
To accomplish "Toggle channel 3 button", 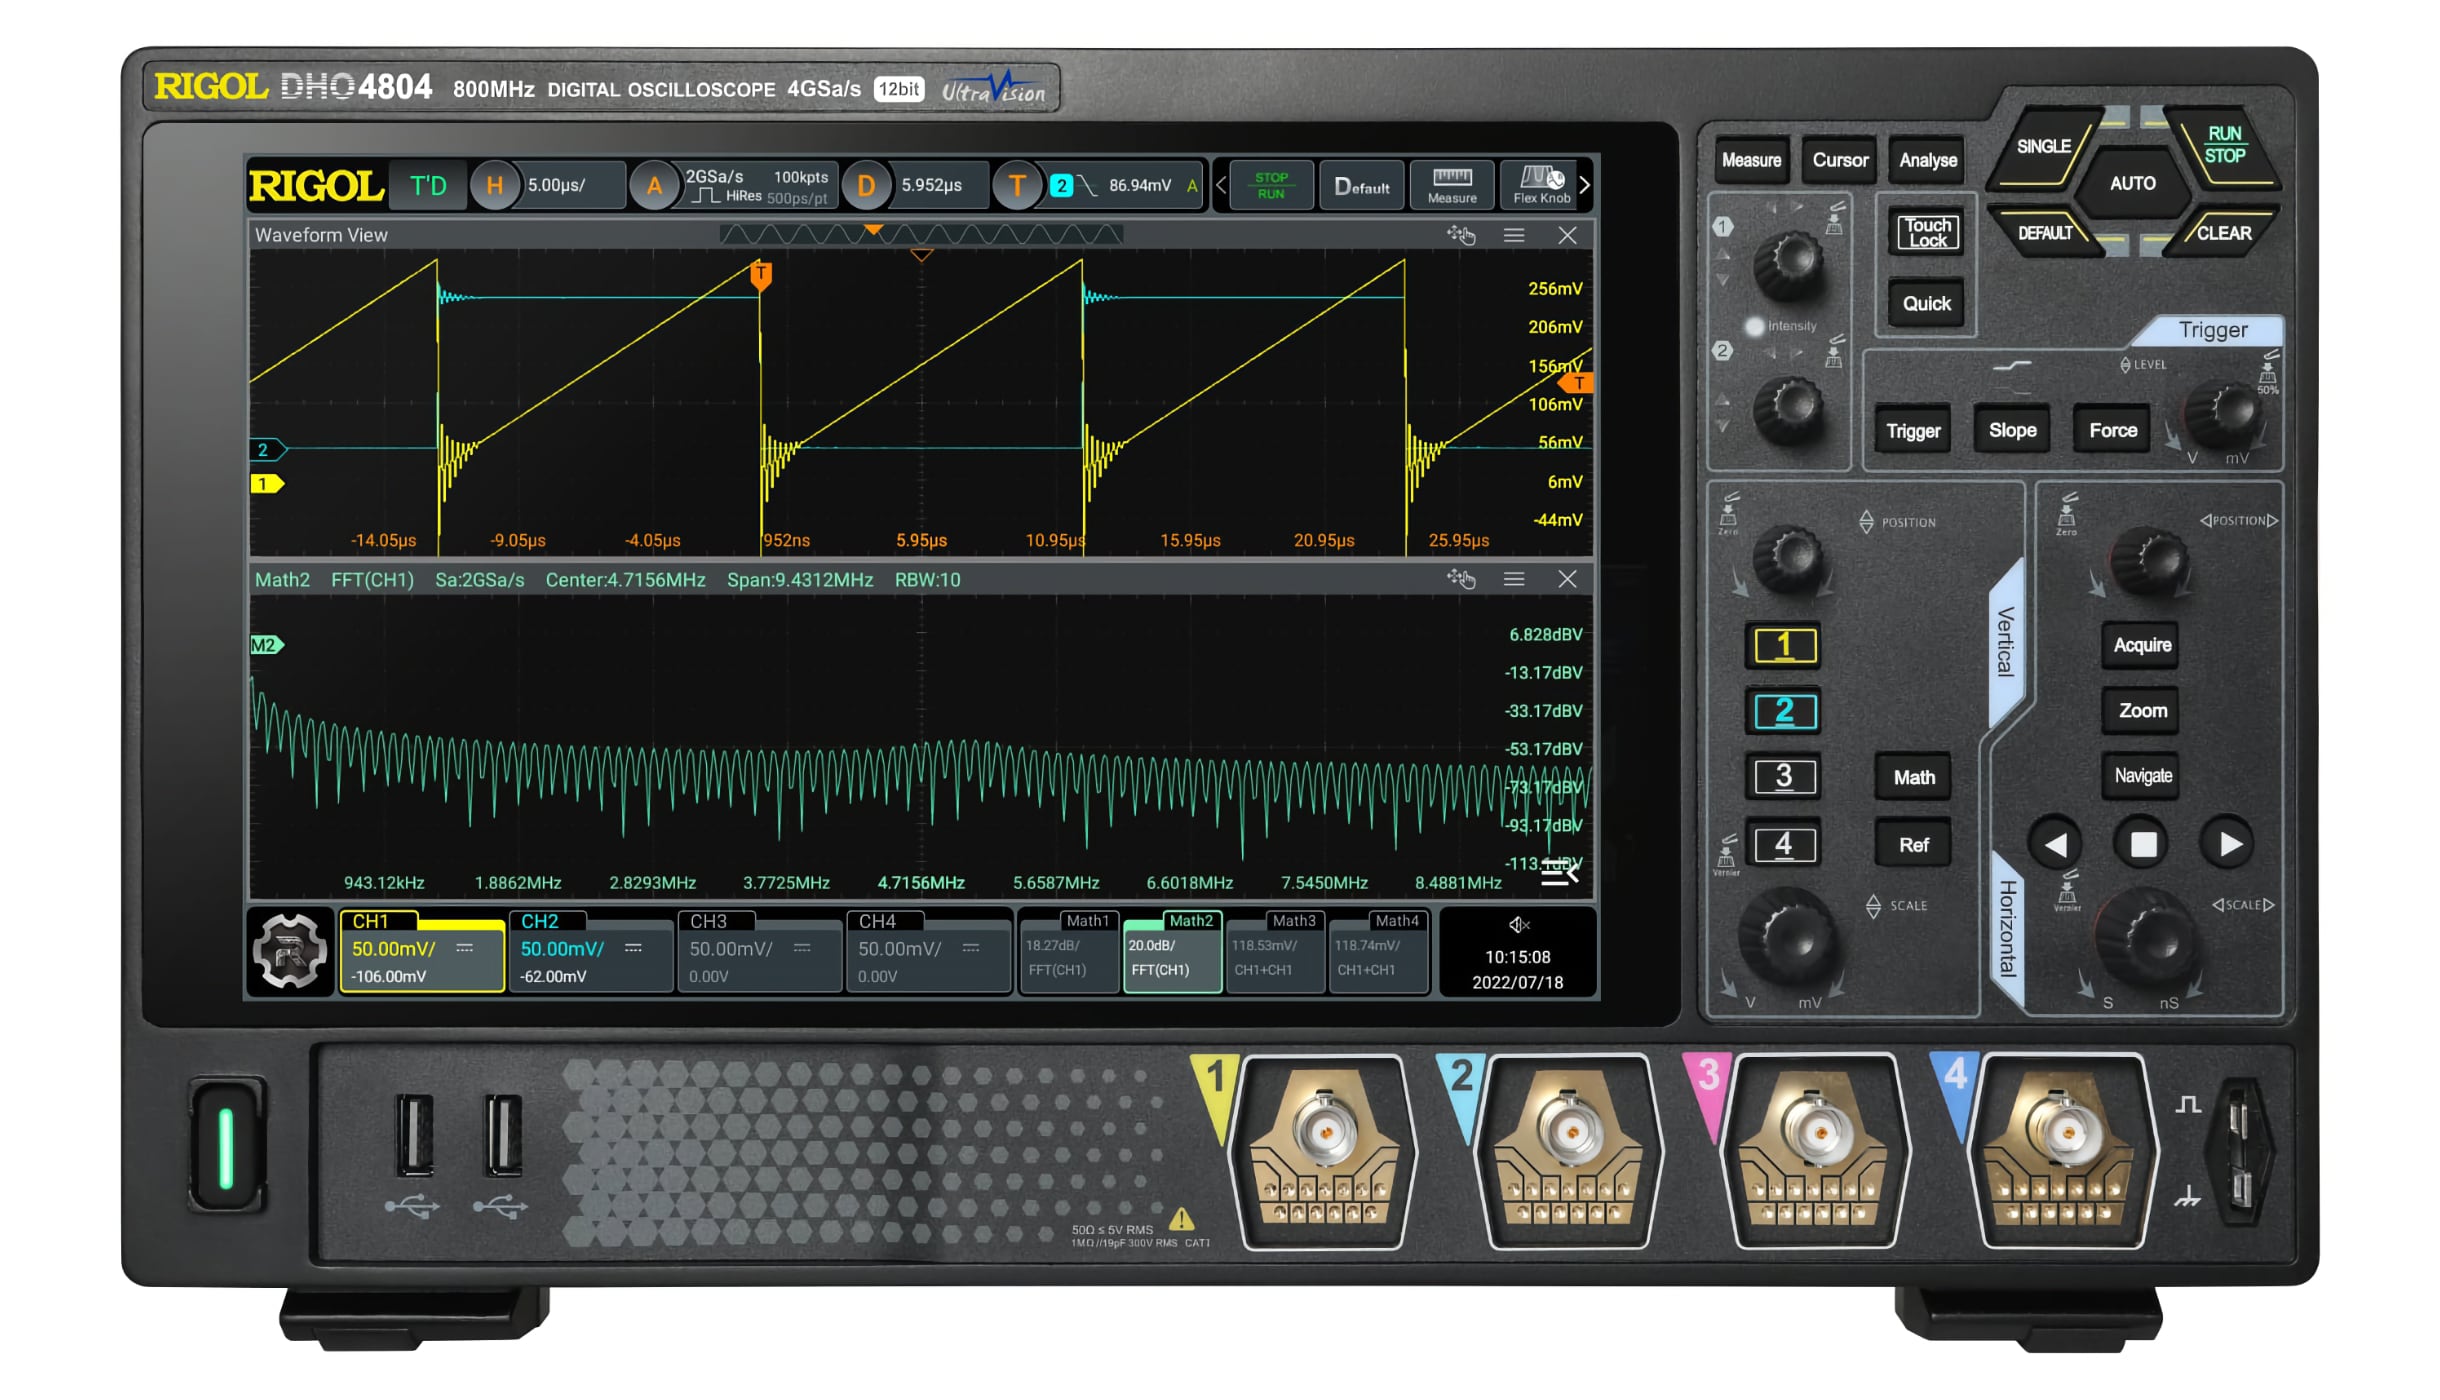I will [x=1784, y=777].
